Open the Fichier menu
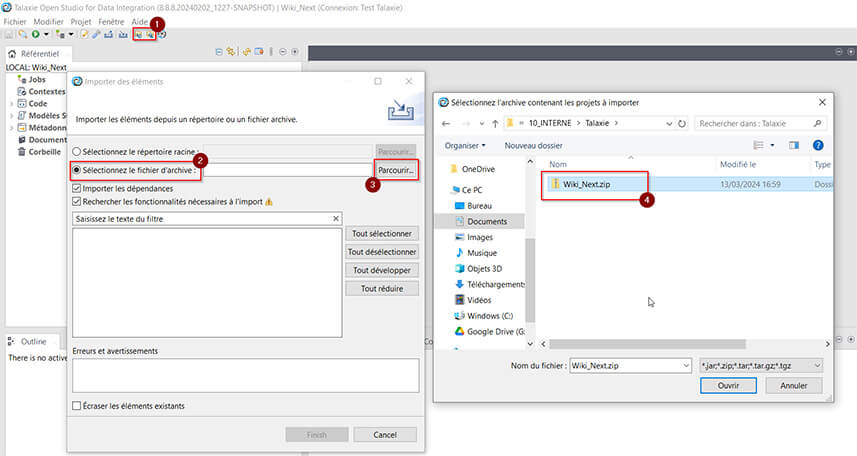The image size is (857, 456). [x=15, y=22]
